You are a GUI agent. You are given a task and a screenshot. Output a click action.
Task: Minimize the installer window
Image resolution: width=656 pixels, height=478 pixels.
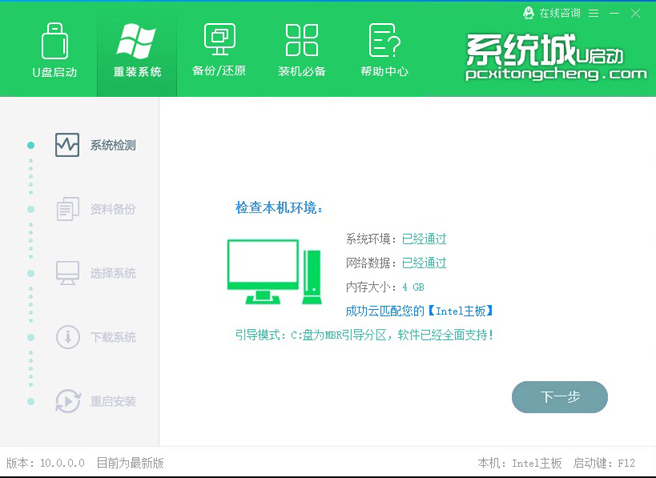pyautogui.click(x=614, y=13)
